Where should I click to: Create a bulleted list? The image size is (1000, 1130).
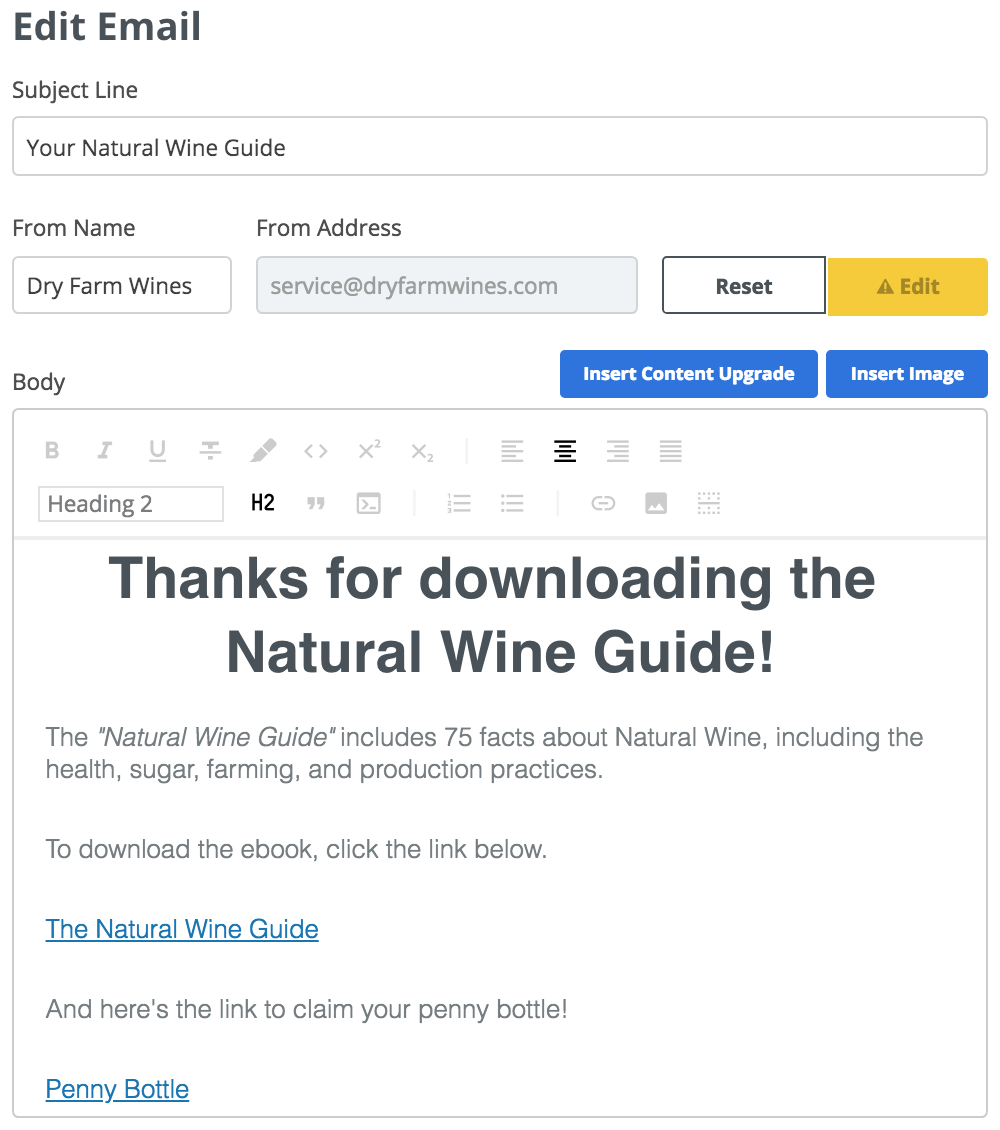pyautogui.click(x=512, y=503)
